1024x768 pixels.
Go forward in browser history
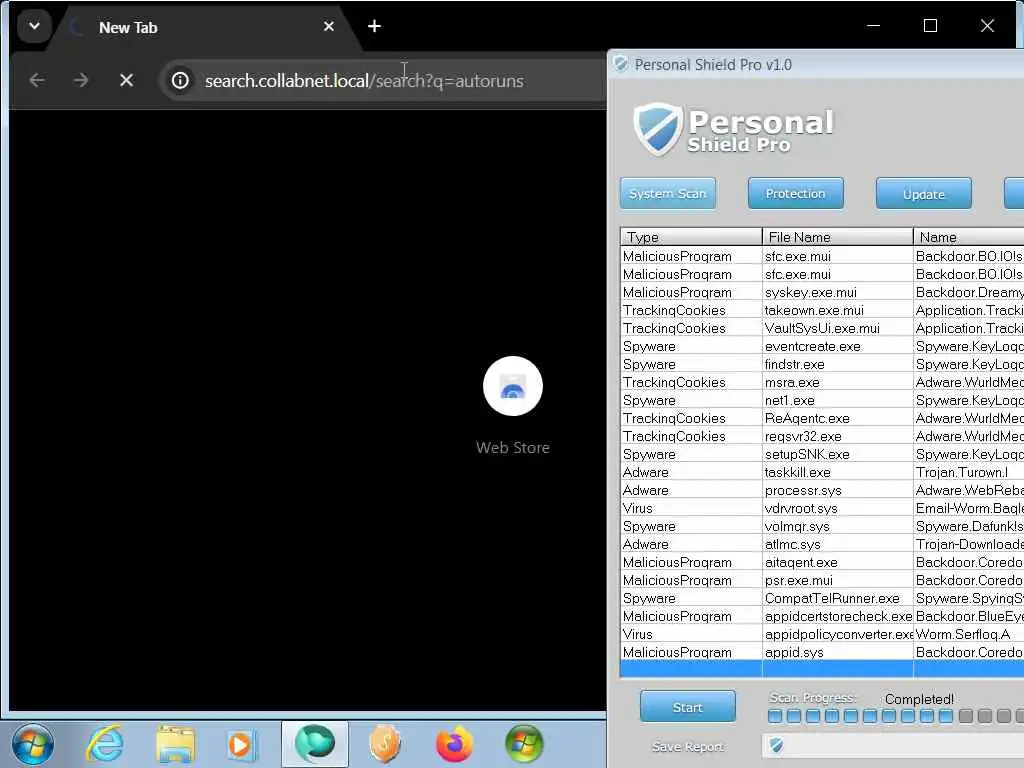[81, 80]
